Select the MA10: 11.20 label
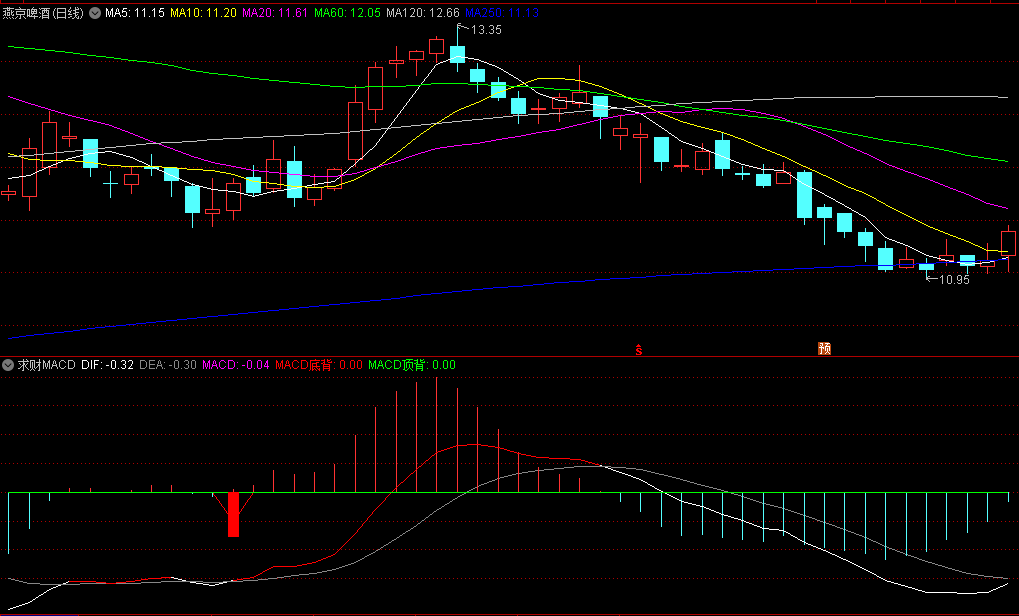The height and width of the screenshot is (616, 1019). pyautogui.click(x=203, y=13)
